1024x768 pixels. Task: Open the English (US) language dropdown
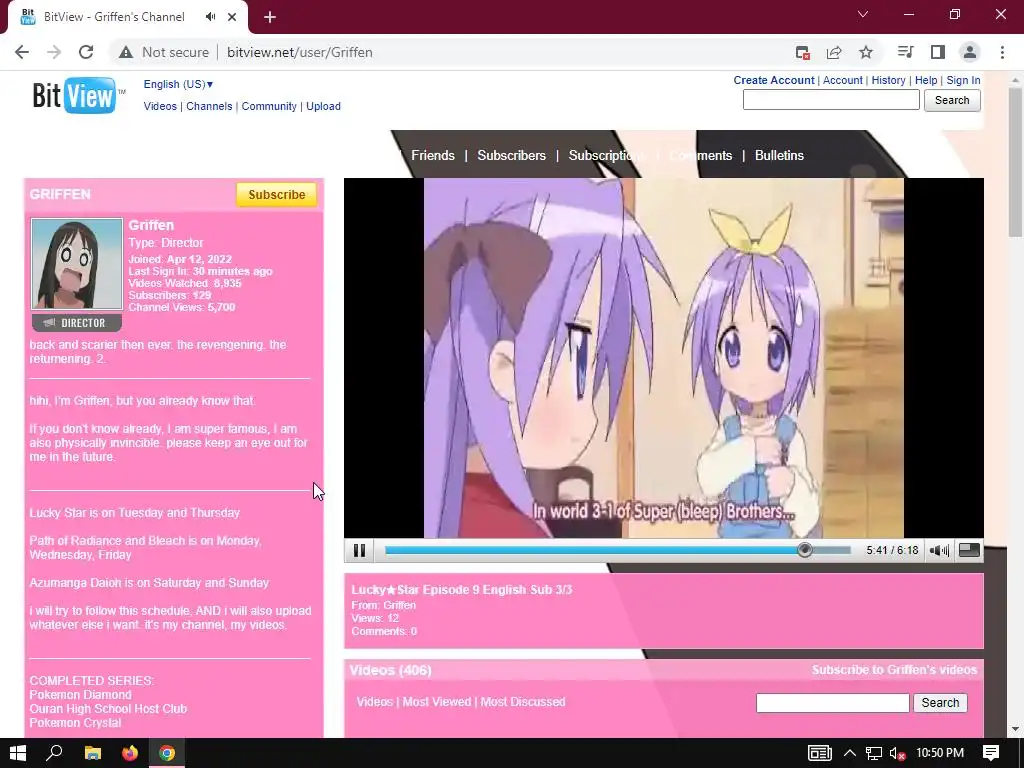(x=178, y=84)
